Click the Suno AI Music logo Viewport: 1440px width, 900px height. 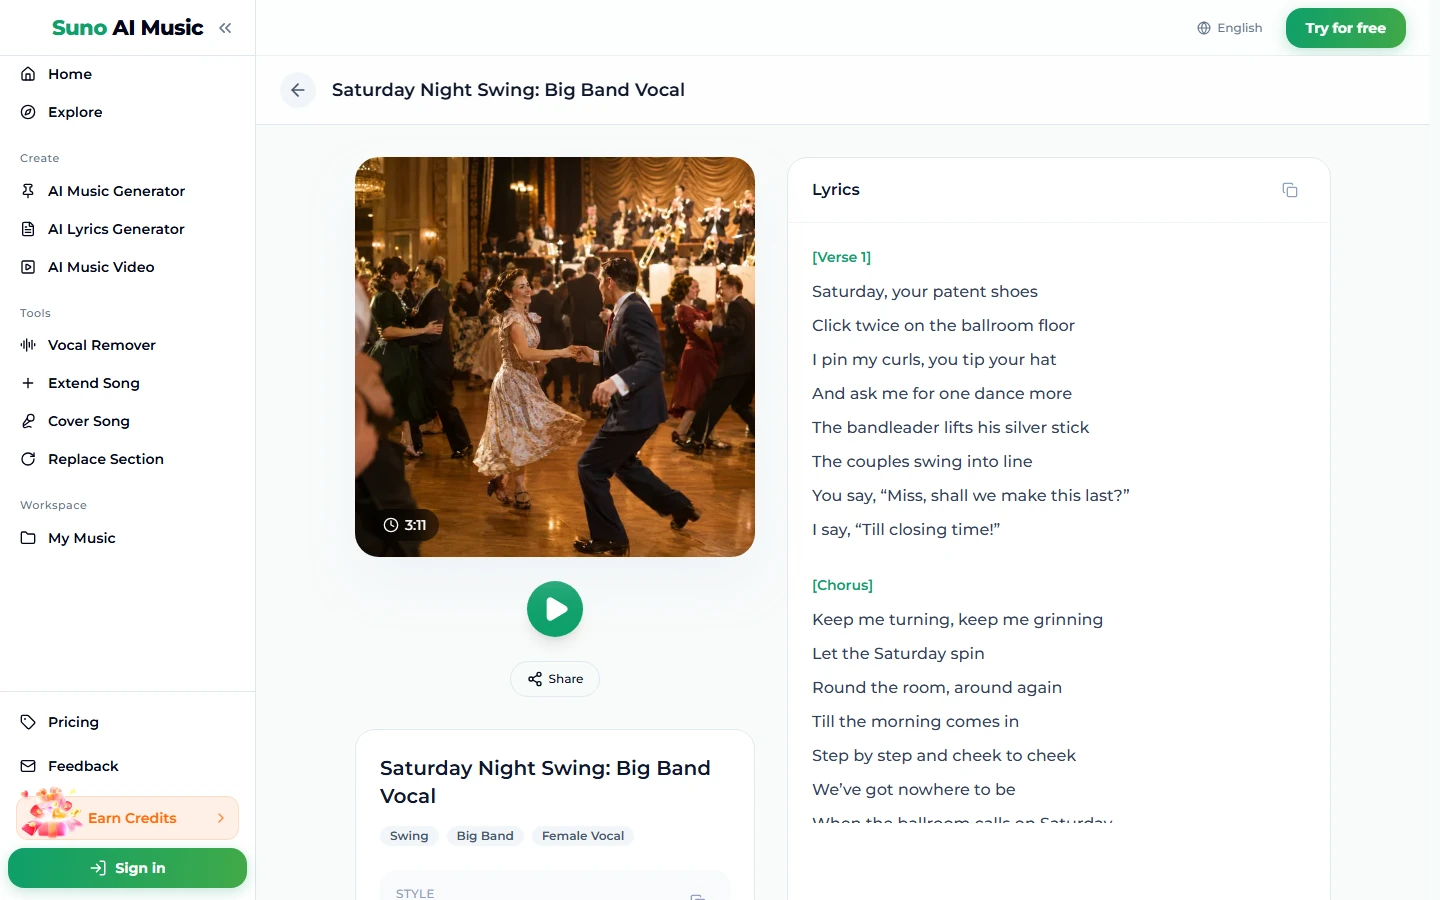tap(128, 28)
